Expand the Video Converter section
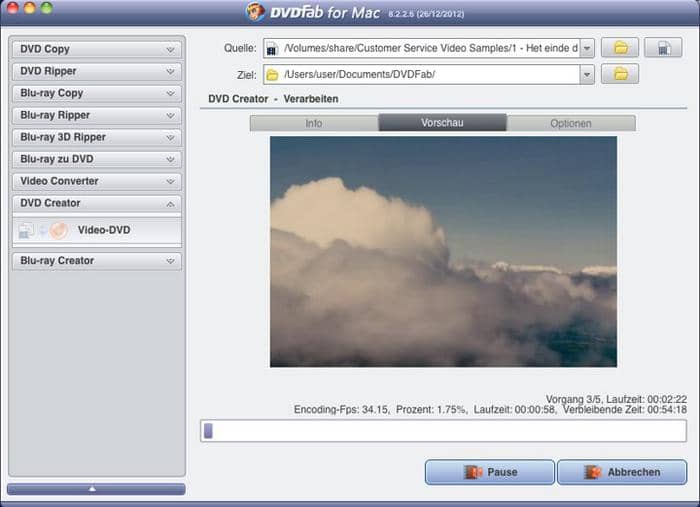The height and width of the screenshot is (507, 700). (97, 181)
